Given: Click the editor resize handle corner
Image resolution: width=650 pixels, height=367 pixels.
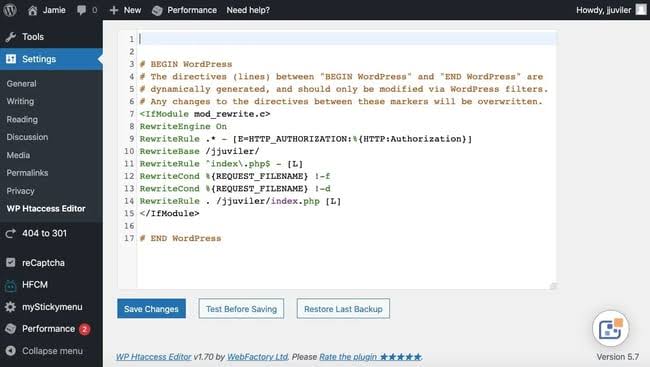Looking at the screenshot, I should [553, 286].
